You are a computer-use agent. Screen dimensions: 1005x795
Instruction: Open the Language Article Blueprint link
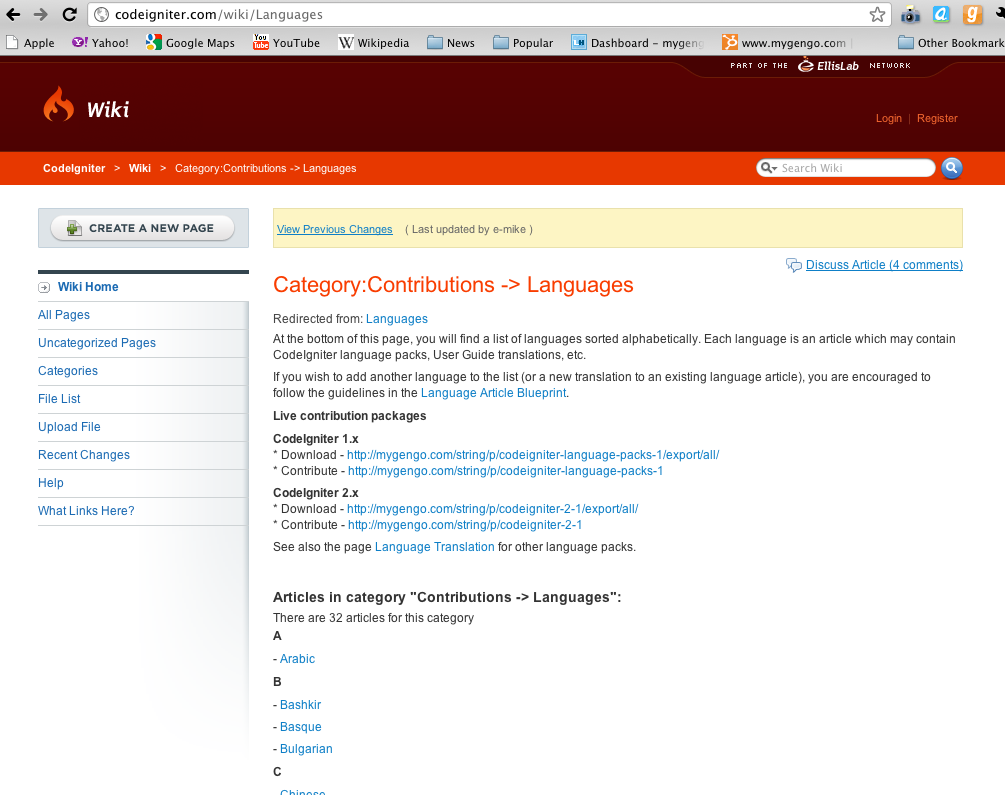pyautogui.click(x=494, y=393)
